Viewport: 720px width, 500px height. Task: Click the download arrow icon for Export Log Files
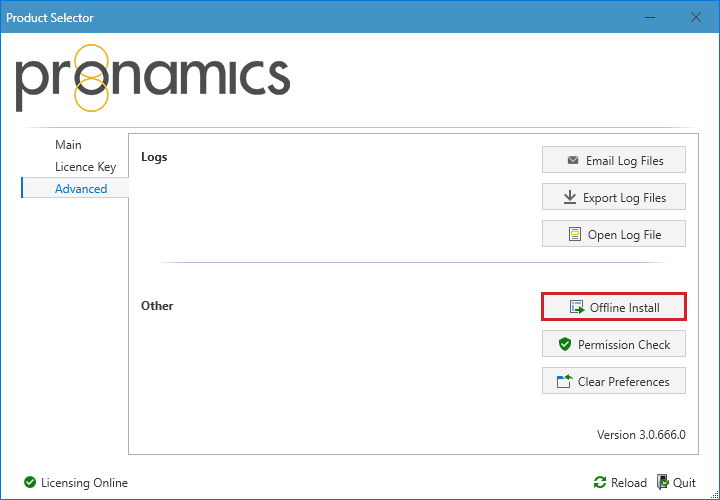tap(570, 197)
